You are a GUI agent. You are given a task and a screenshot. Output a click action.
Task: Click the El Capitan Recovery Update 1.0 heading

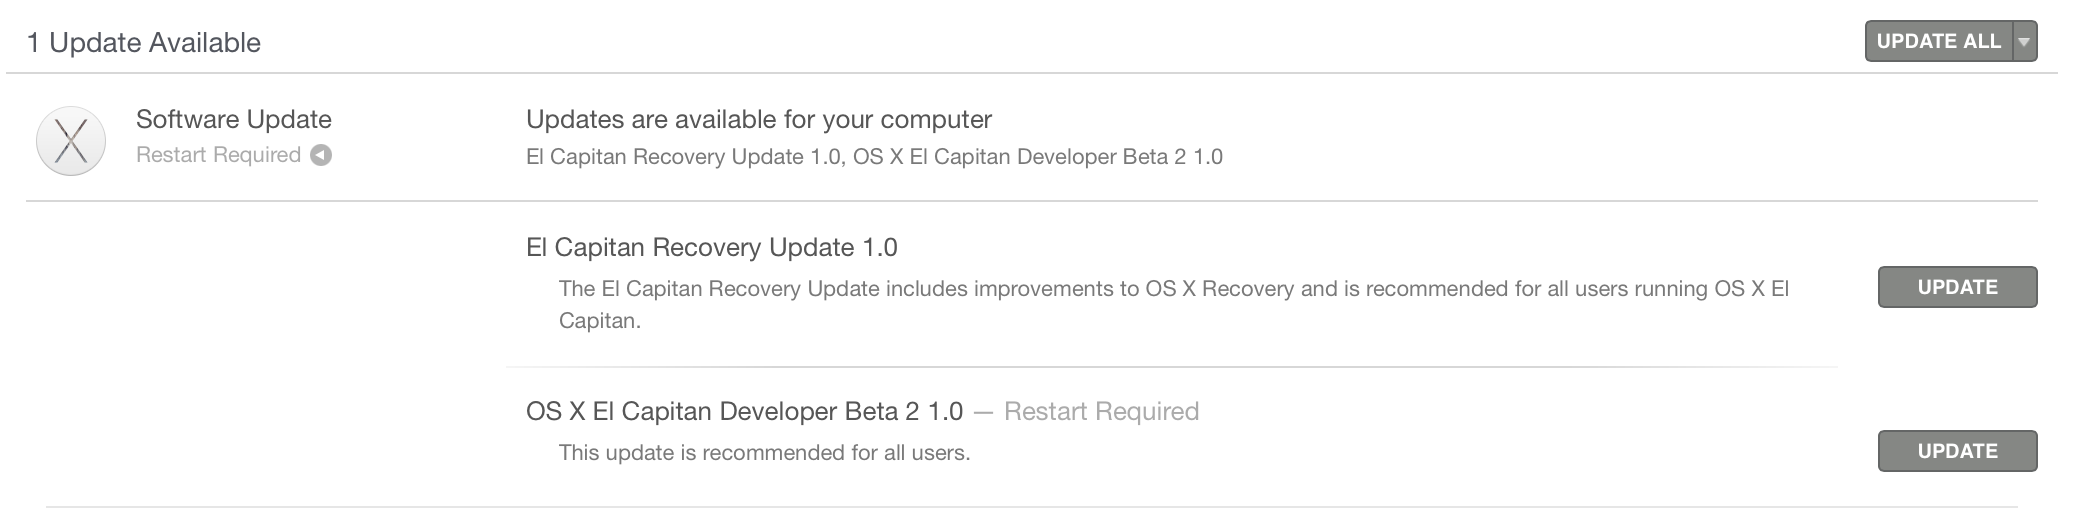(x=712, y=247)
